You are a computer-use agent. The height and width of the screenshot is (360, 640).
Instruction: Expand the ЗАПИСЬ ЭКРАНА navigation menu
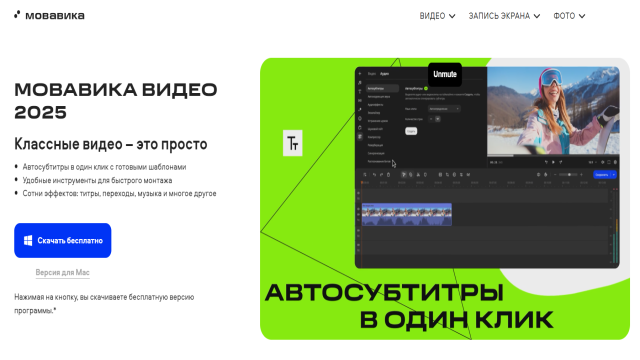[x=504, y=16]
